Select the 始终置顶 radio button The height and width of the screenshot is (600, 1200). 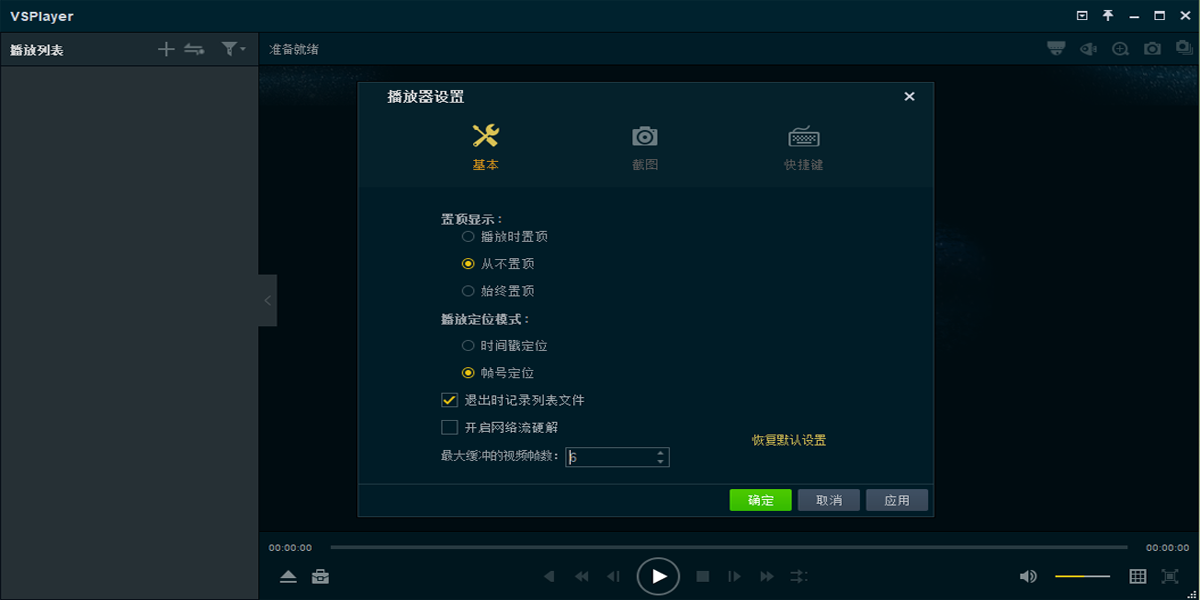pos(468,291)
